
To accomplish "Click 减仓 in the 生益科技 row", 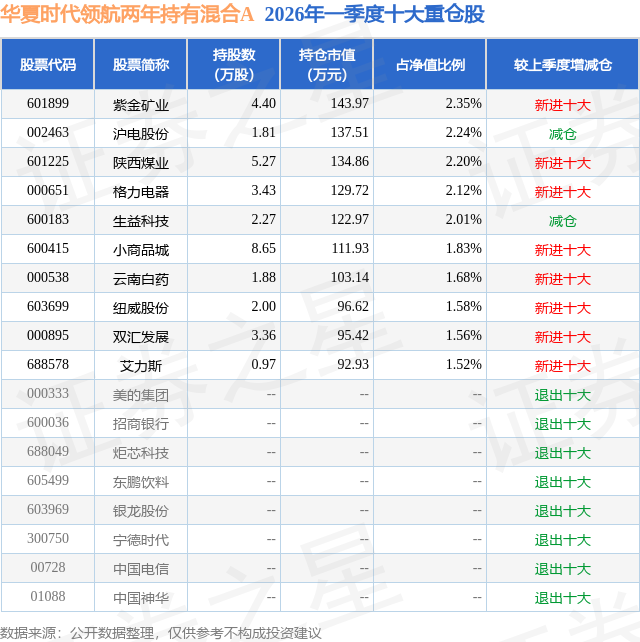I will pos(563,222).
